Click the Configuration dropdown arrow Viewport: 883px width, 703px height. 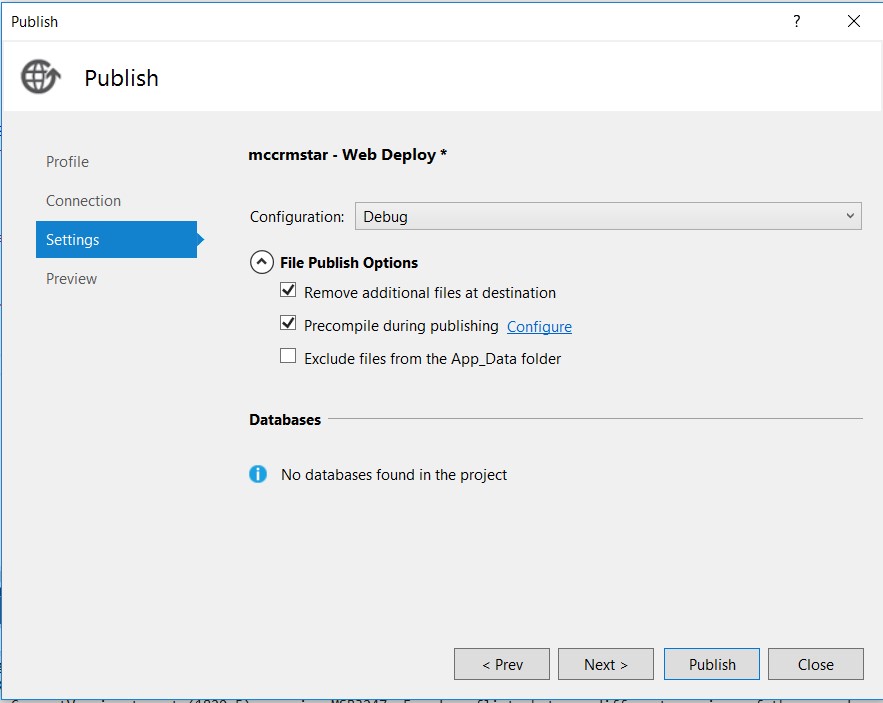pos(850,216)
